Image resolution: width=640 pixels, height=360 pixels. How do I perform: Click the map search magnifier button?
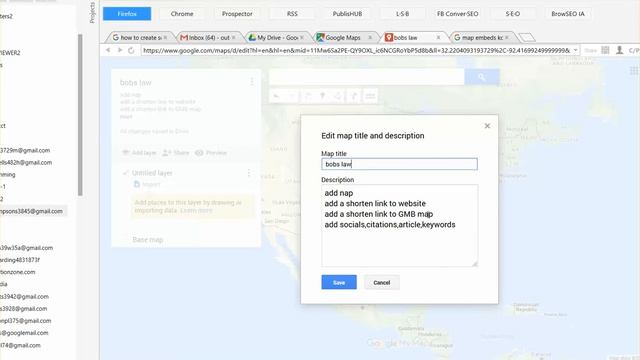[482, 77]
